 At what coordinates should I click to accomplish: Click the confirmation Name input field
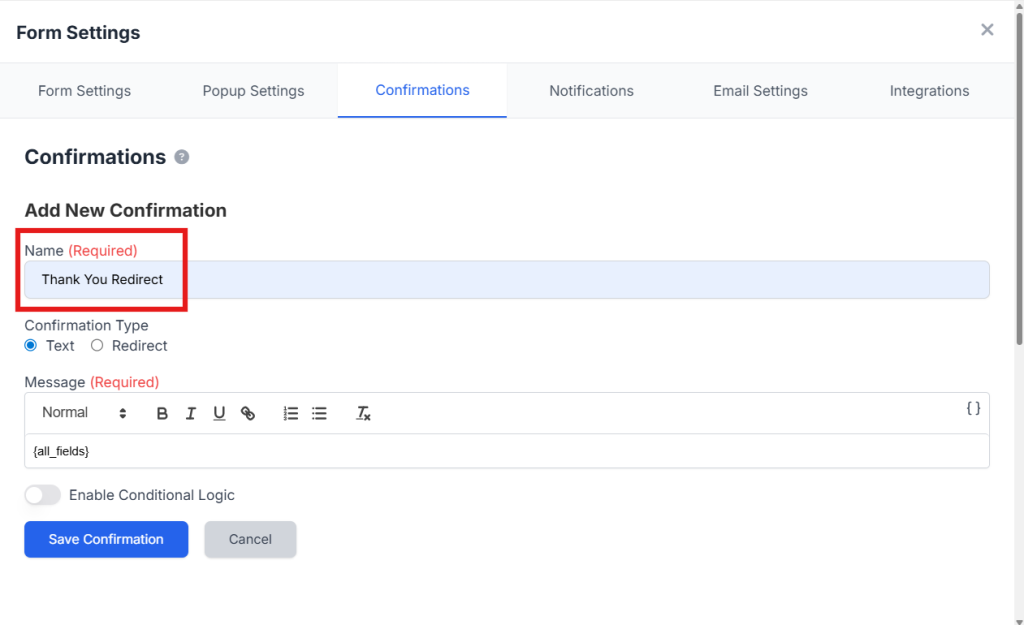click(506, 280)
